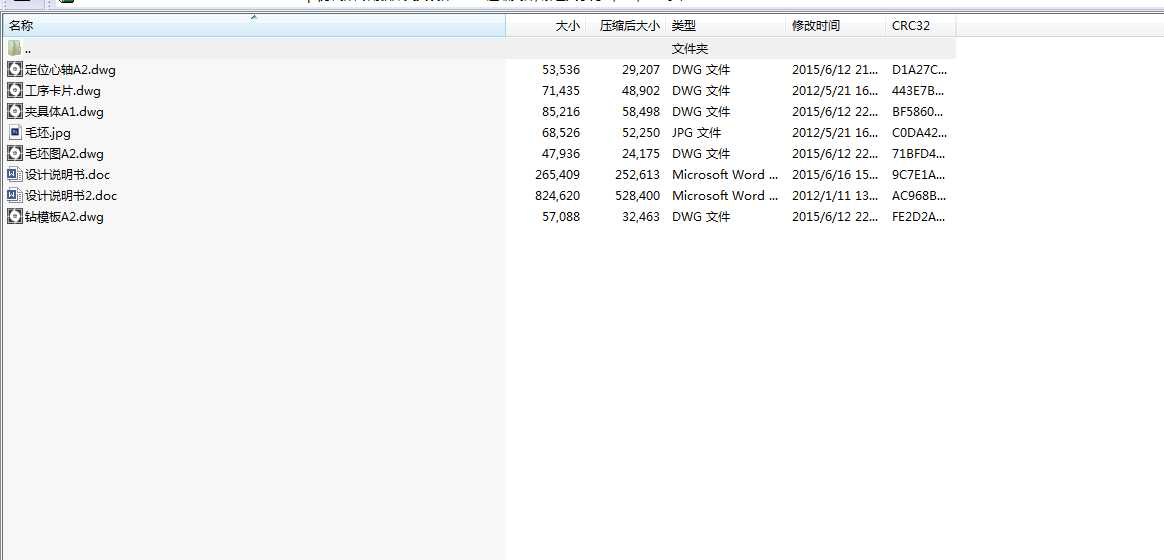This screenshot has height=560, width=1164.
Task: Sort files by the 压缩后大小 column header
Action: pos(625,25)
